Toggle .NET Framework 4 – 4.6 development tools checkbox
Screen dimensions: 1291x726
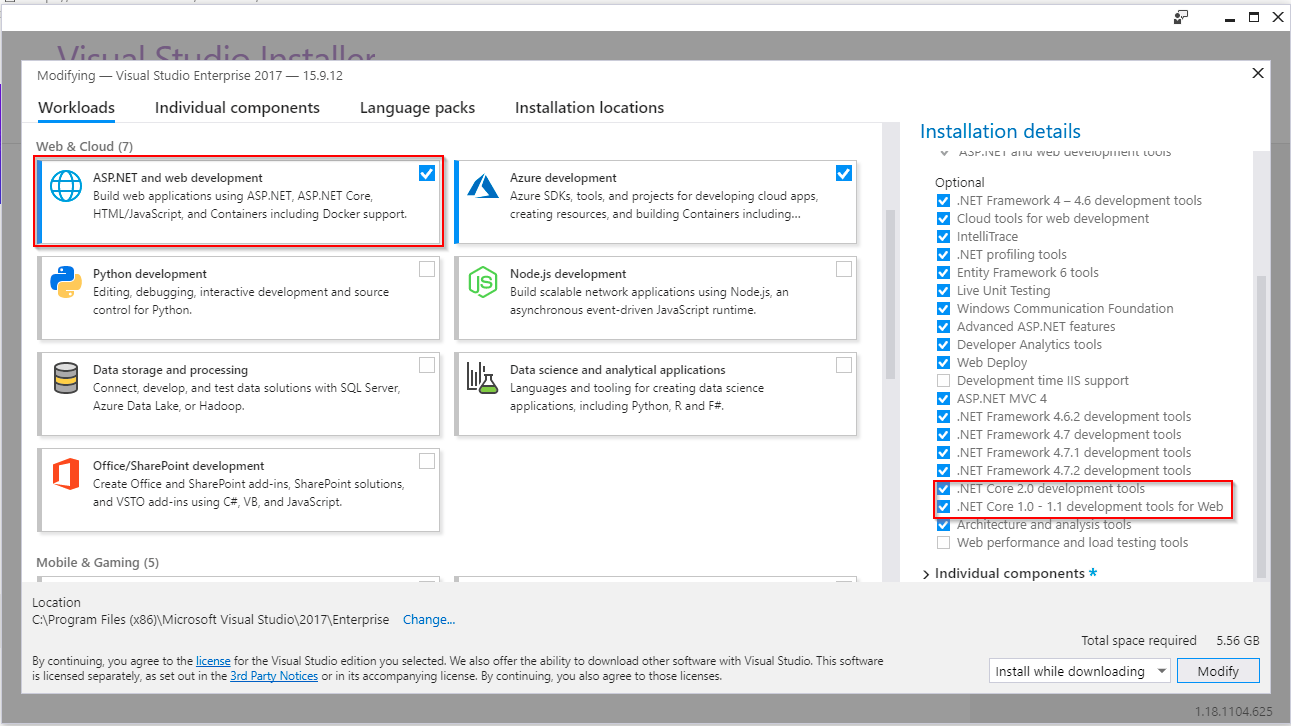[943, 200]
